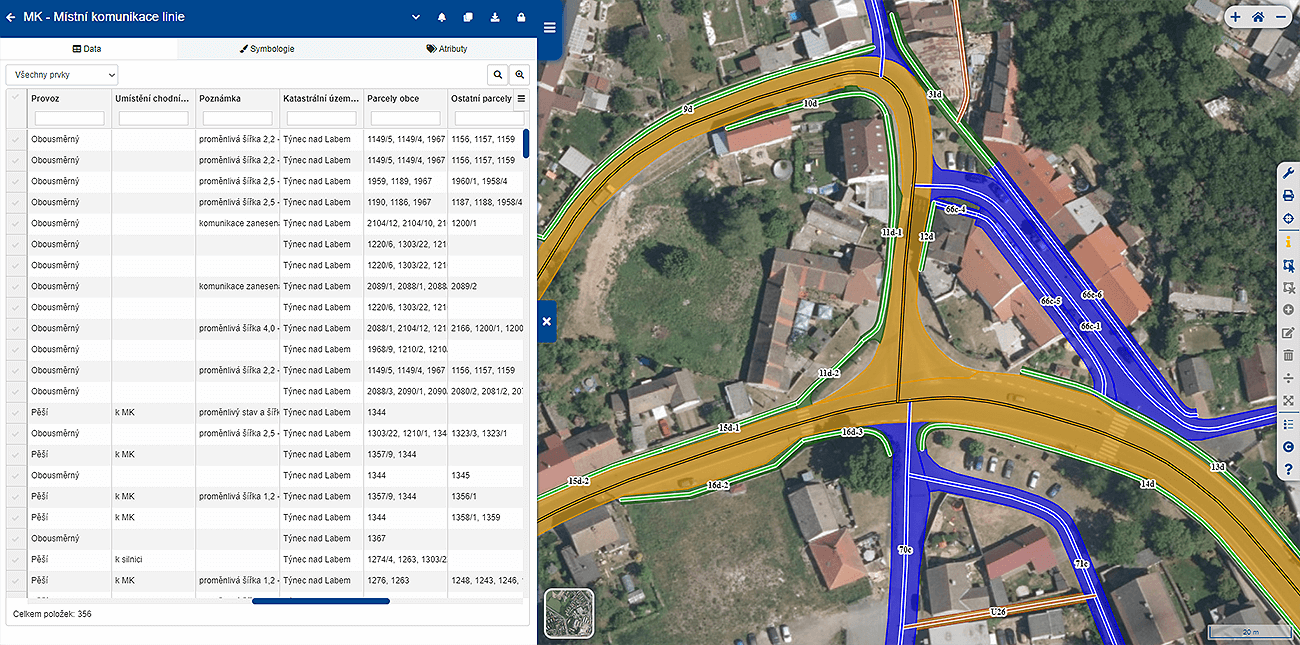Toggle the select-all checkbox in the table header
This screenshot has height=645, width=1300.
point(15,98)
